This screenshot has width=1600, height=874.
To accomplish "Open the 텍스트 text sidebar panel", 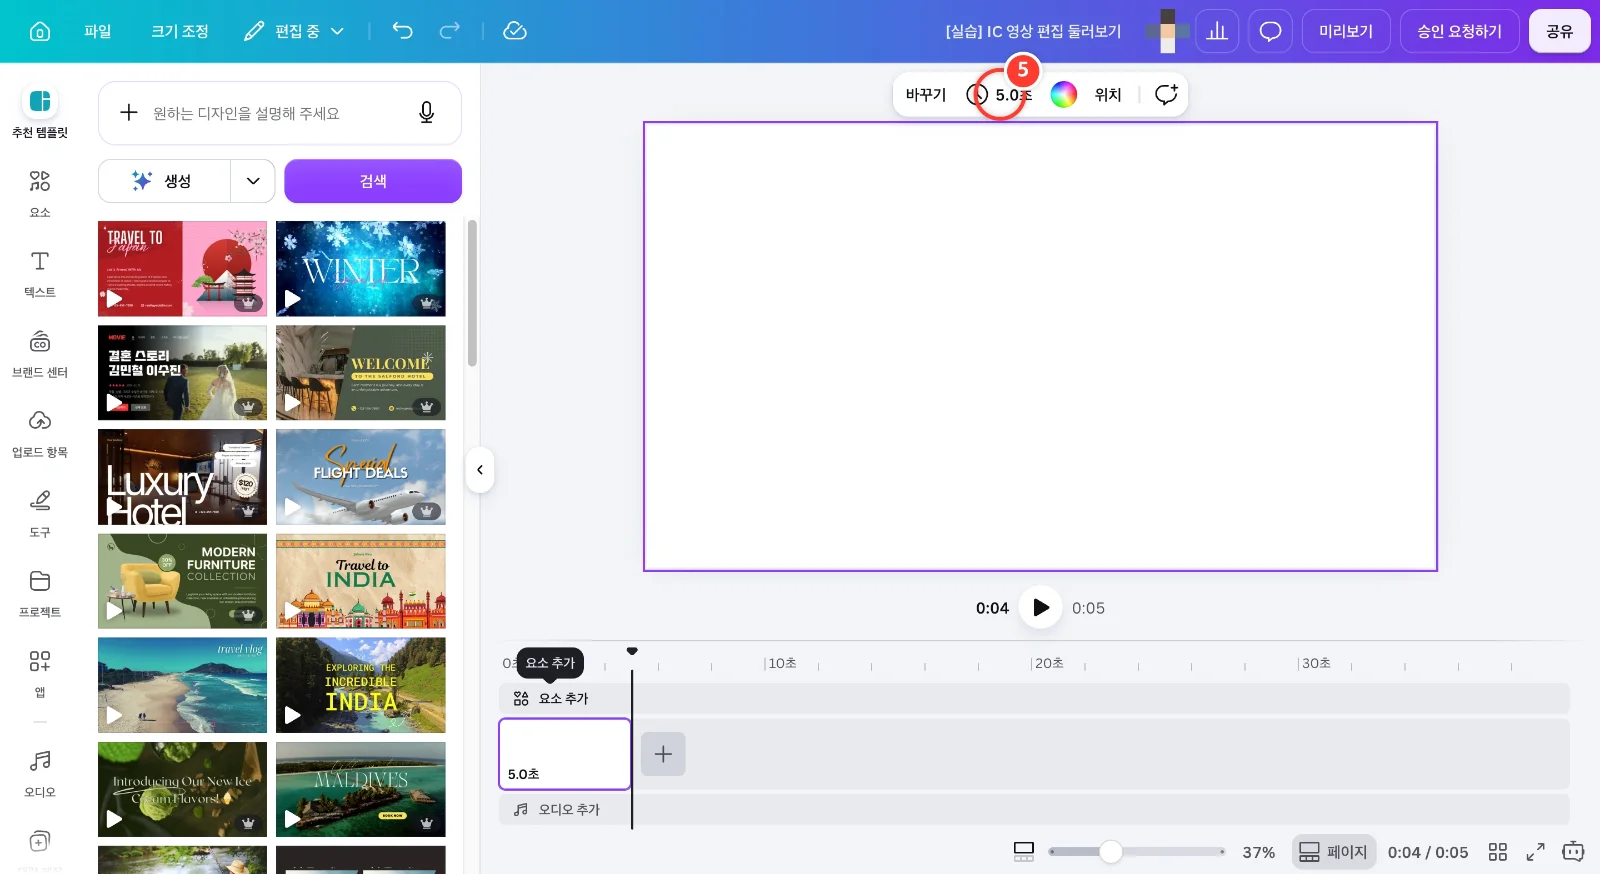I will point(40,272).
